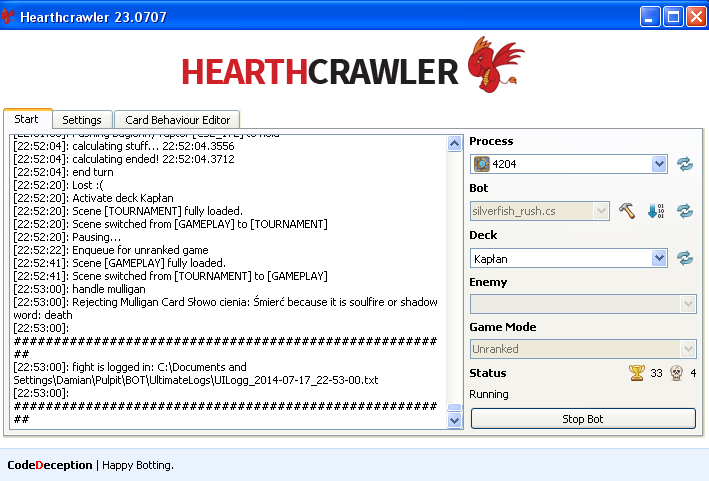The width and height of the screenshot is (709, 481).
Task: Click log line 'handle mulligan'
Action: (80, 289)
